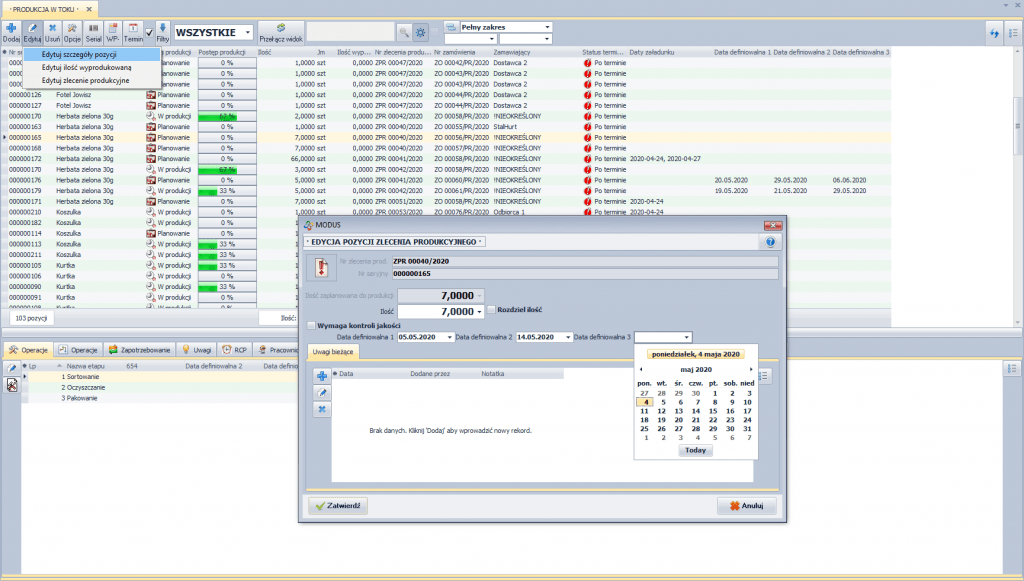Click the magnifier search icon

[404, 32]
